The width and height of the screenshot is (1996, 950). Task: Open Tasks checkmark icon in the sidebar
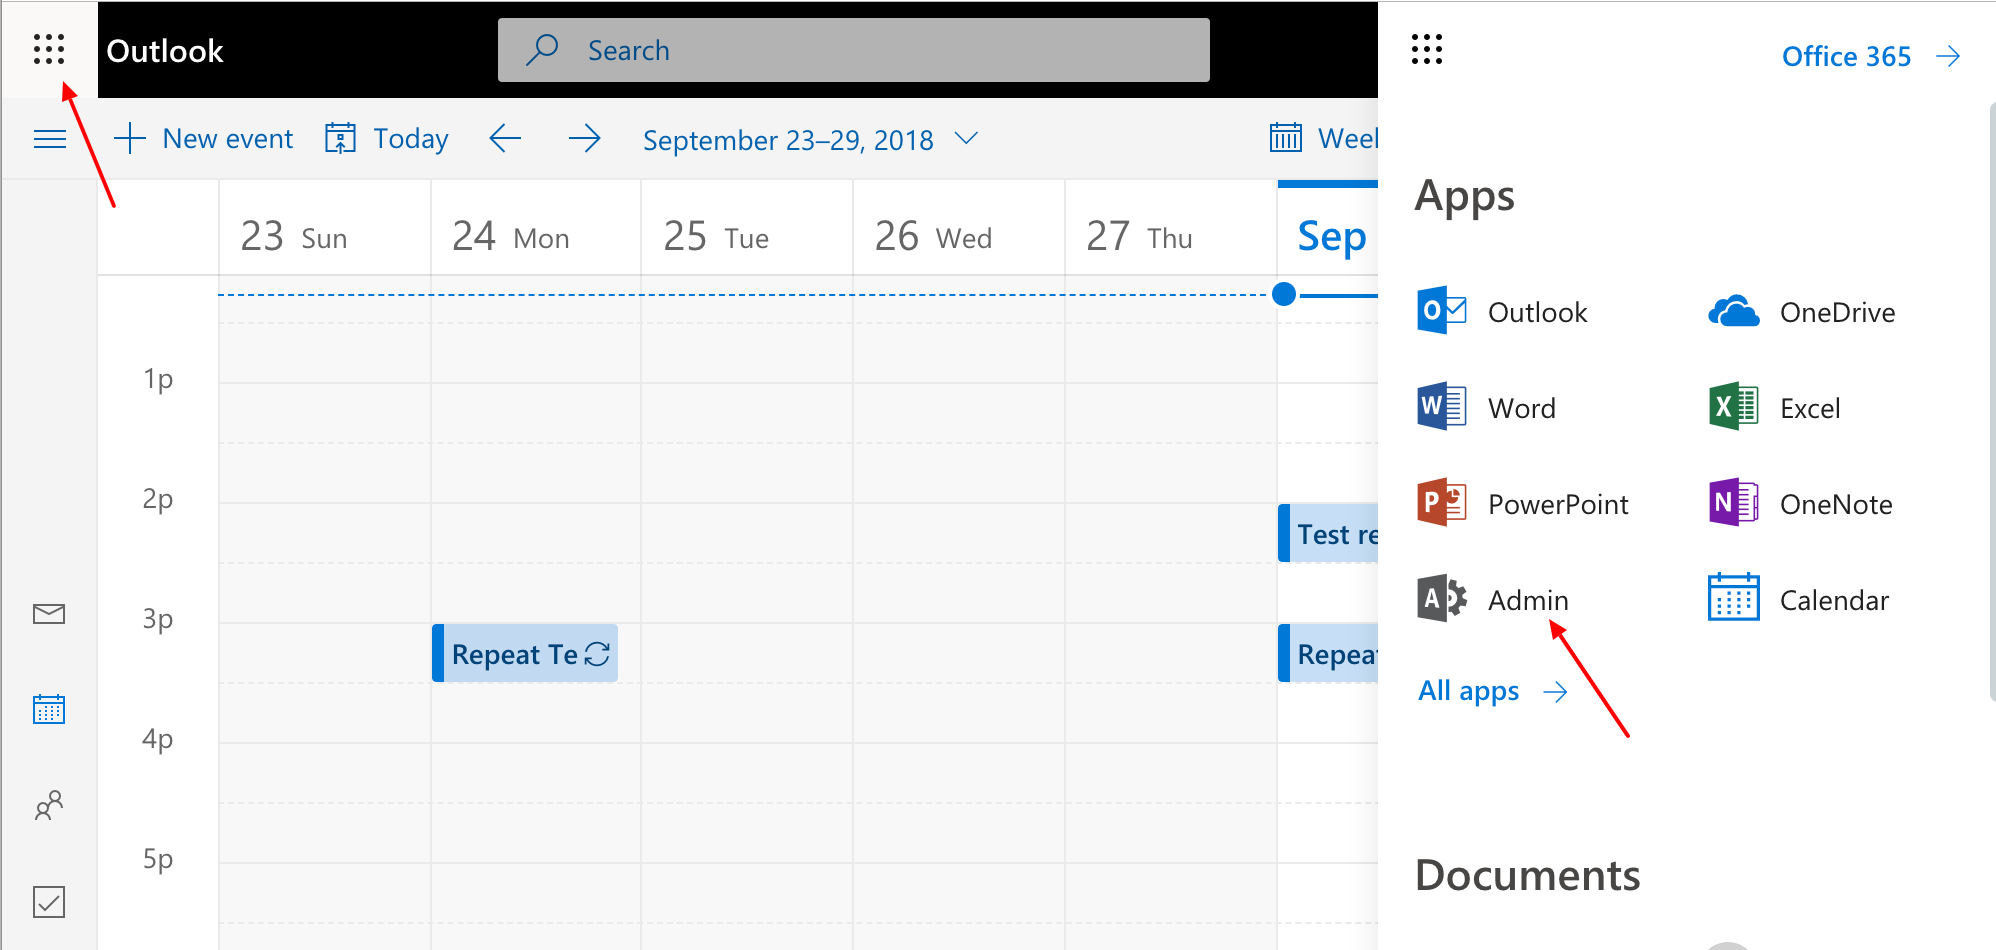pos(48,901)
